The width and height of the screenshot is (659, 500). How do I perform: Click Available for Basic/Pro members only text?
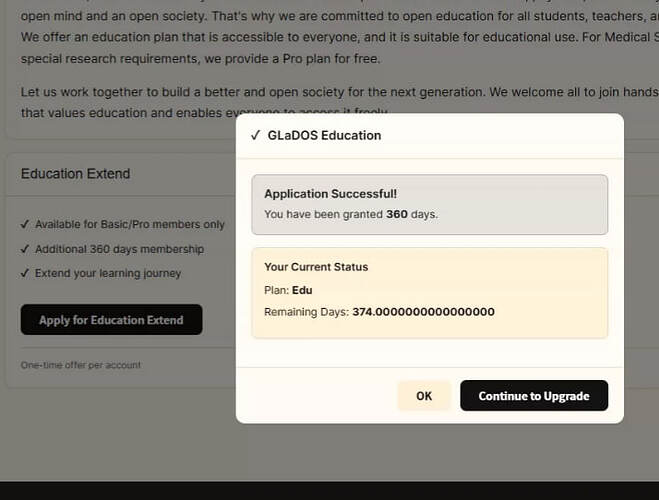pyautogui.click(x=130, y=224)
